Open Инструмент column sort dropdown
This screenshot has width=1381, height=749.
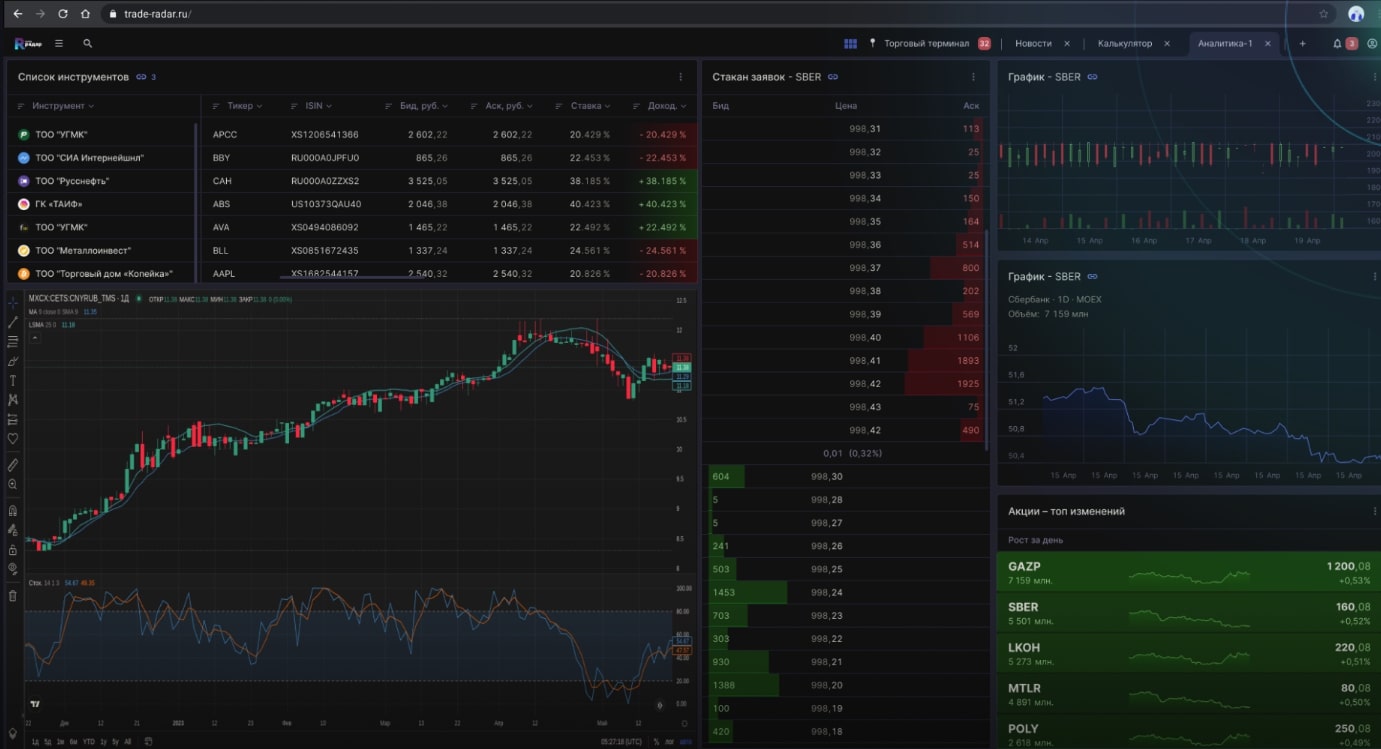[91, 106]
